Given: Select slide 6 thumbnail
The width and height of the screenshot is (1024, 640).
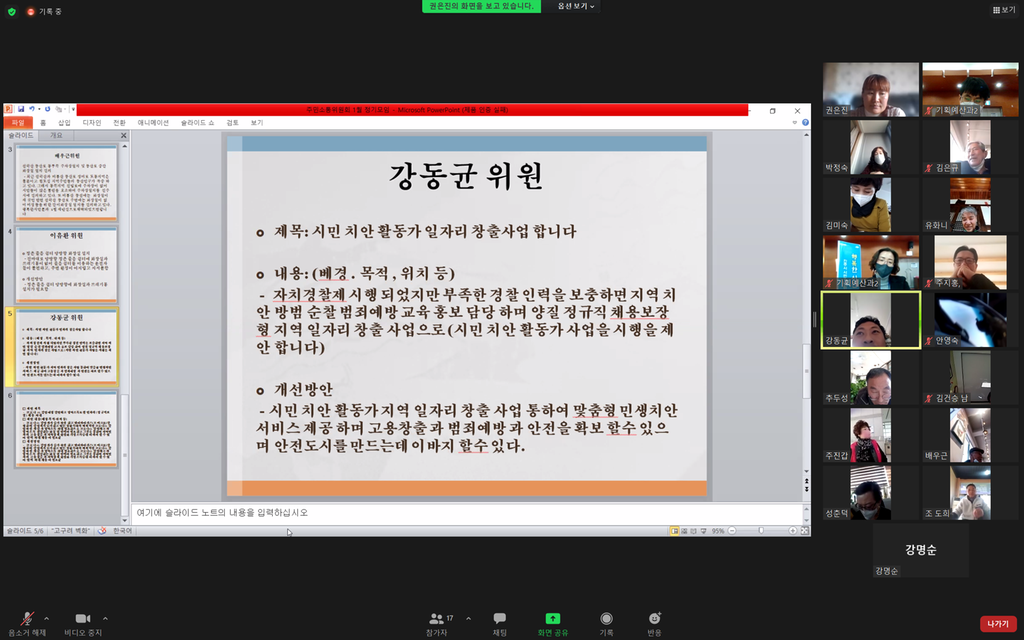Looking at the screenshot, I should coord(66,428).
